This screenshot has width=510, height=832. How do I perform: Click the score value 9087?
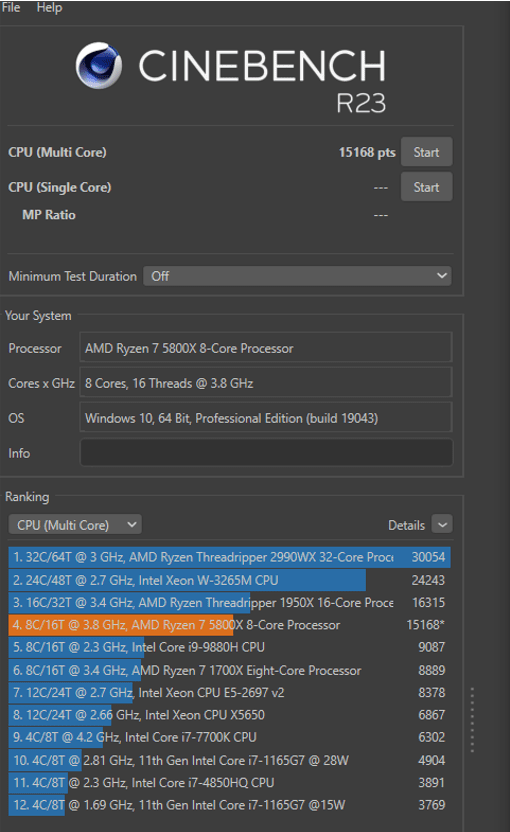pos(431,647)
